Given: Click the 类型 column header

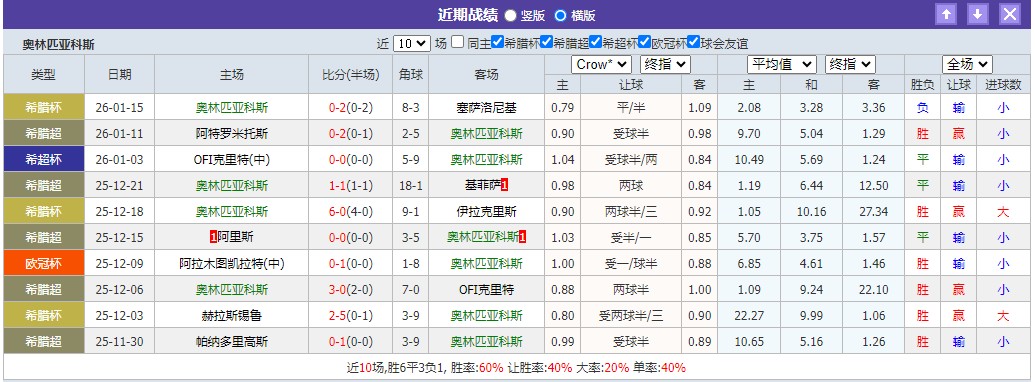Looking at the screenshot, I should [x=44, y=75].
